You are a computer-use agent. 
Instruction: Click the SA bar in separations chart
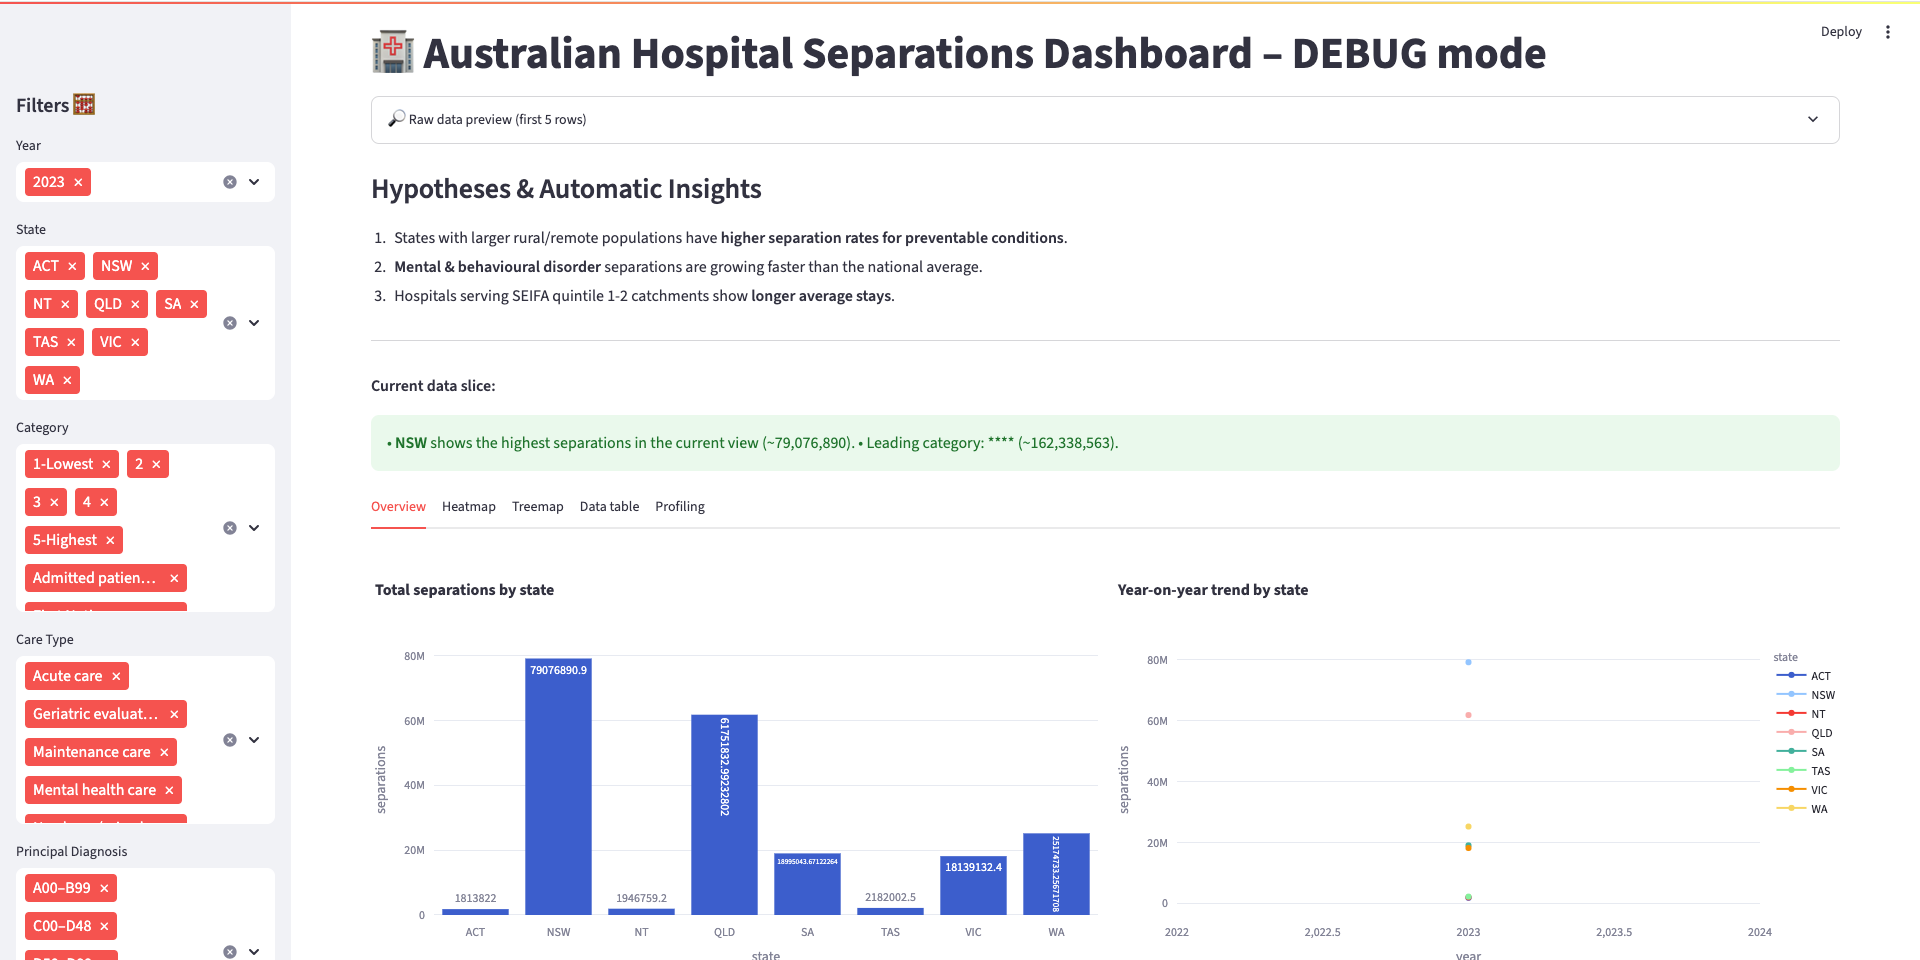click(x=807, y=884)
